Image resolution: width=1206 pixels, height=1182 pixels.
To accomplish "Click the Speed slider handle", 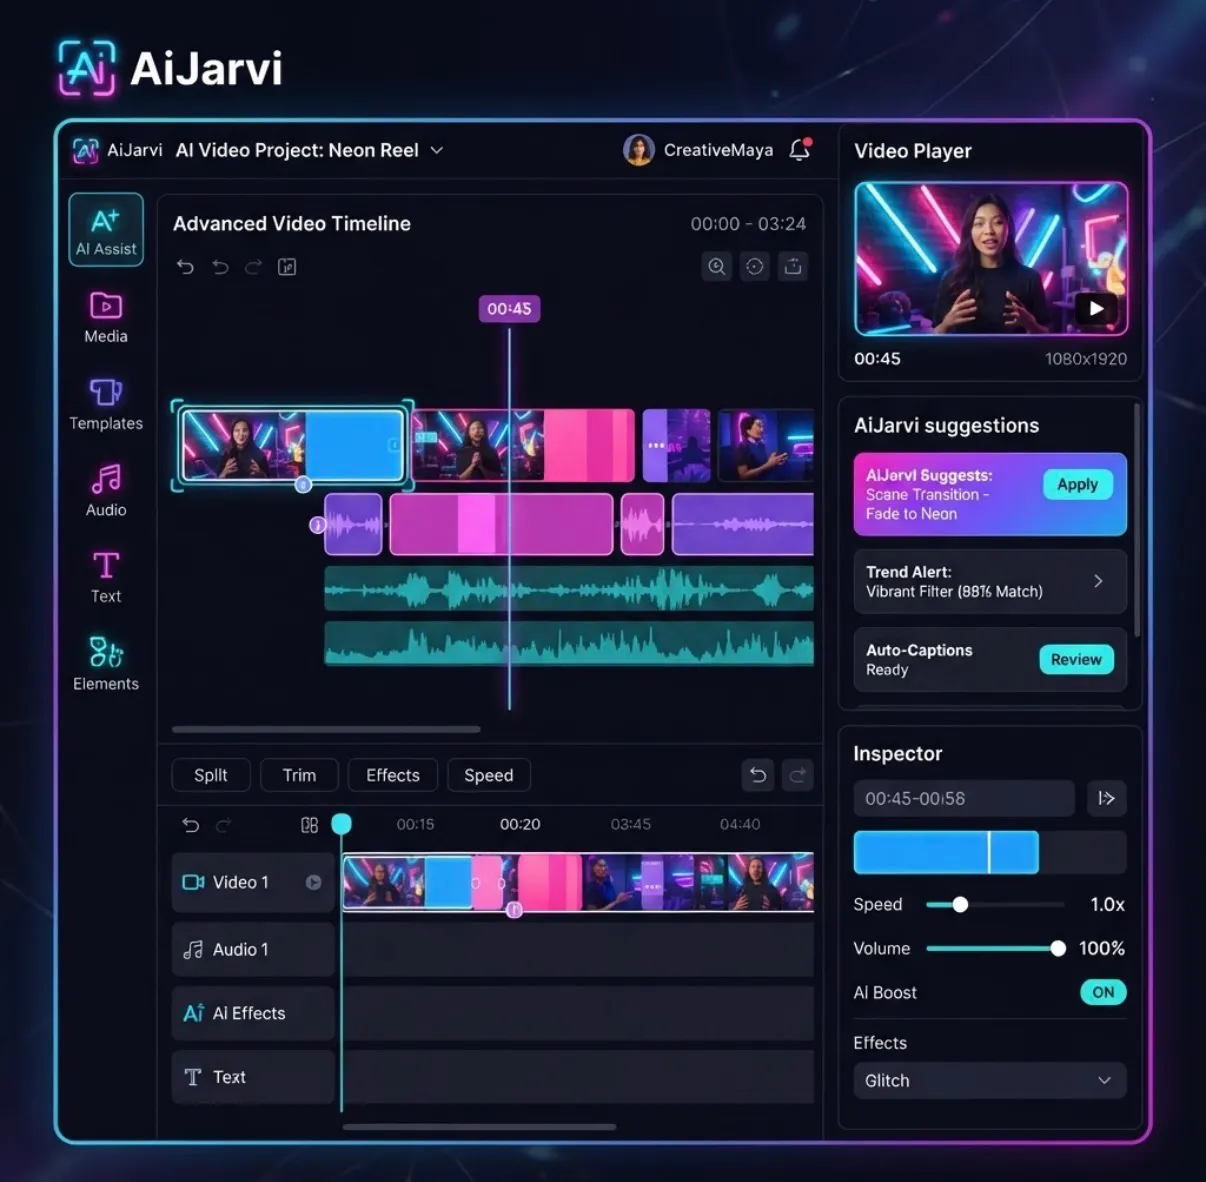I will click(960, 905).
